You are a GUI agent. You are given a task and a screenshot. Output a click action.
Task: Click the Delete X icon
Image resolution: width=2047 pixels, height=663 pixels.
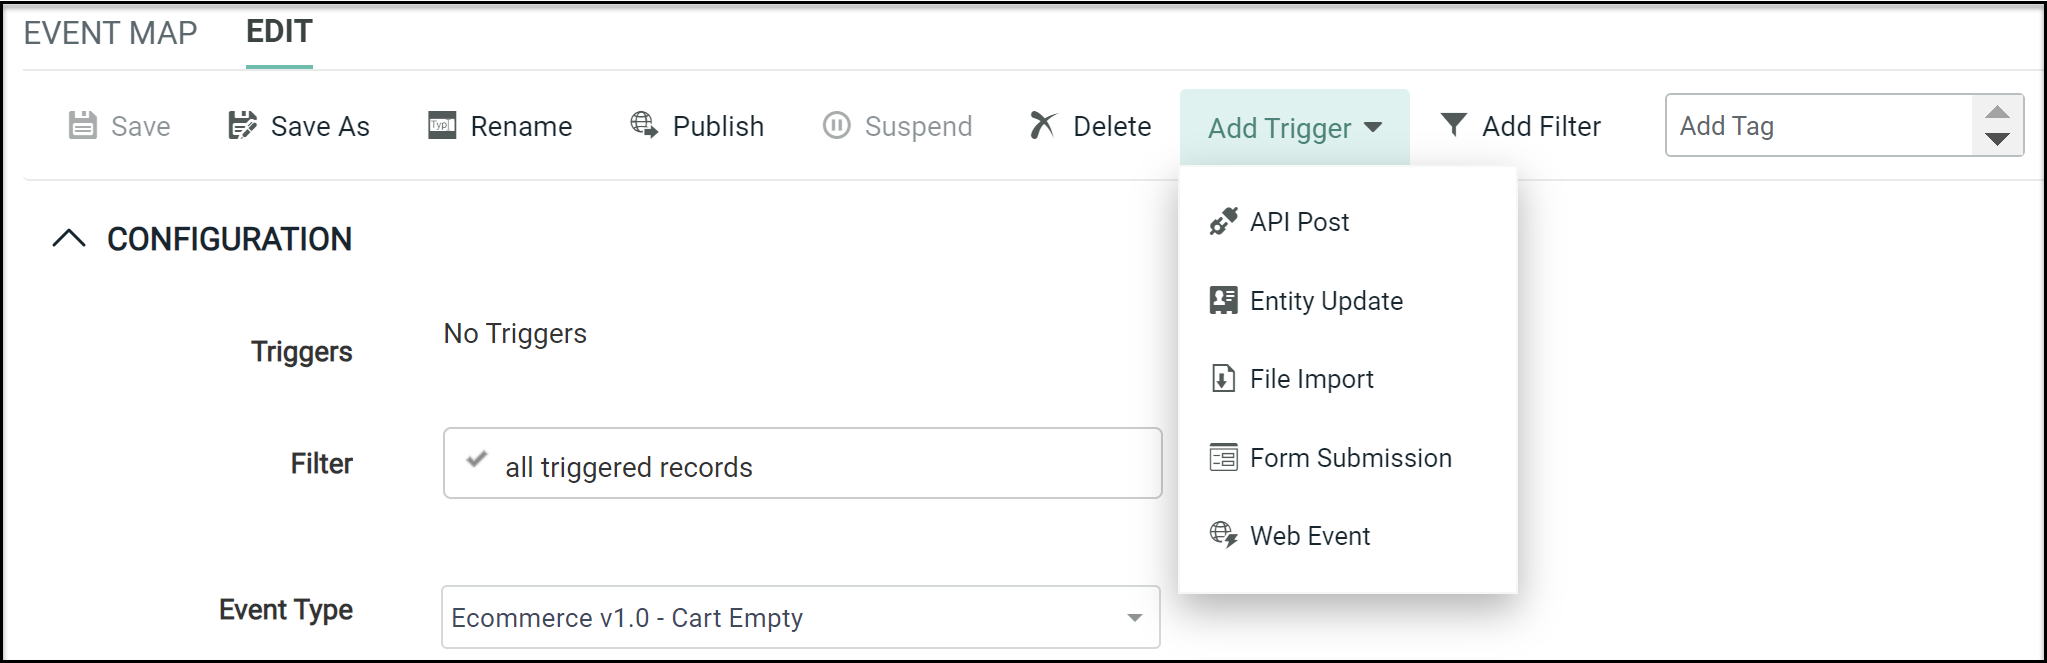click(1042, 125)
